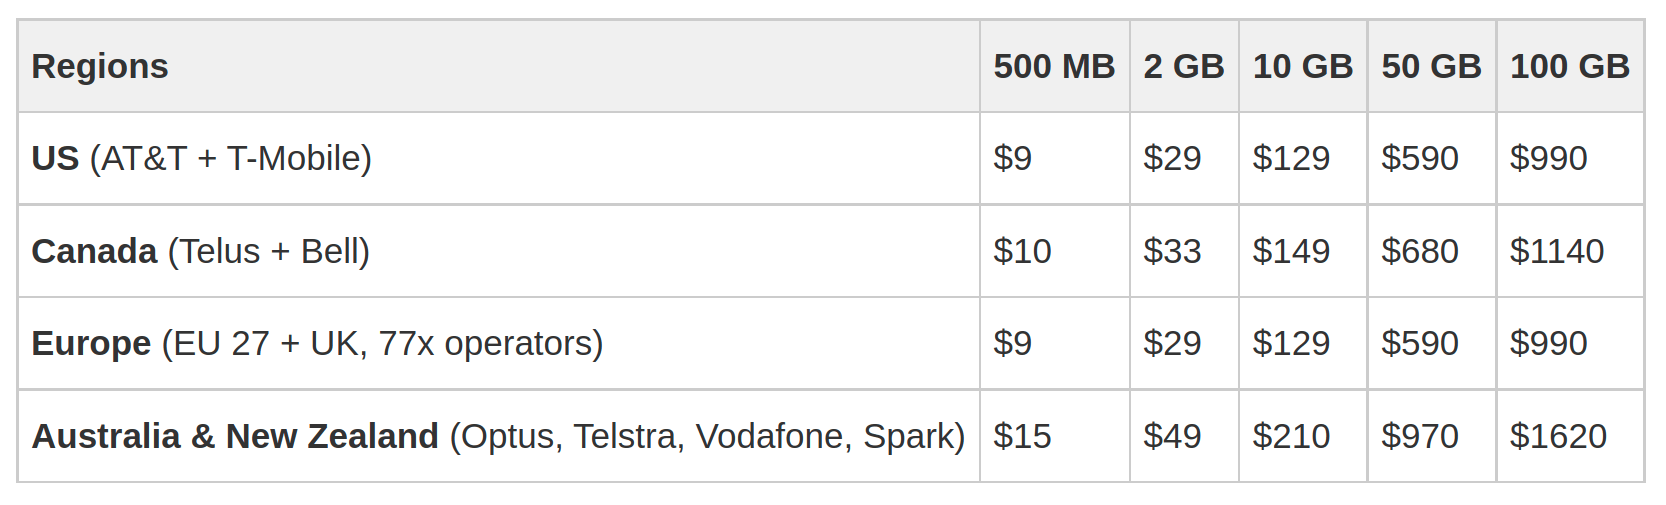Screen dimensions: 1666x505
Task: Select the Australia & New Zealand row label
Action: [x=498, y=437]
